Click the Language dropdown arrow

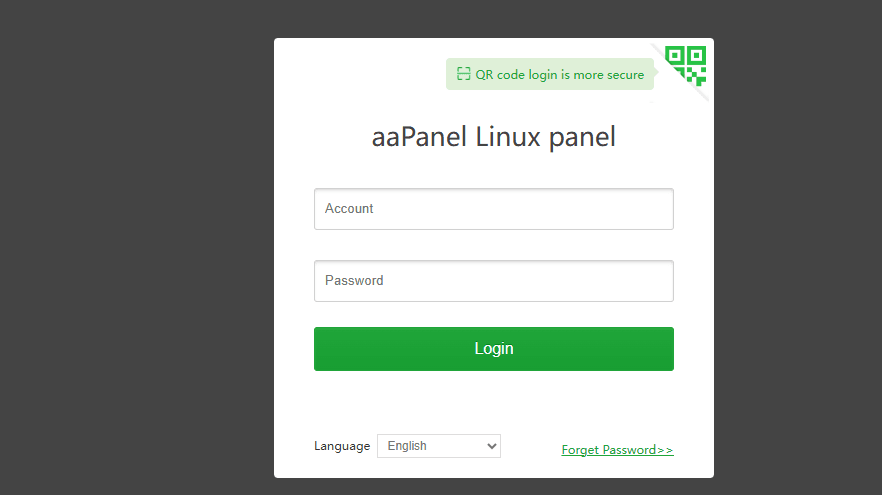pyautogui.click(x=490, y=446)
